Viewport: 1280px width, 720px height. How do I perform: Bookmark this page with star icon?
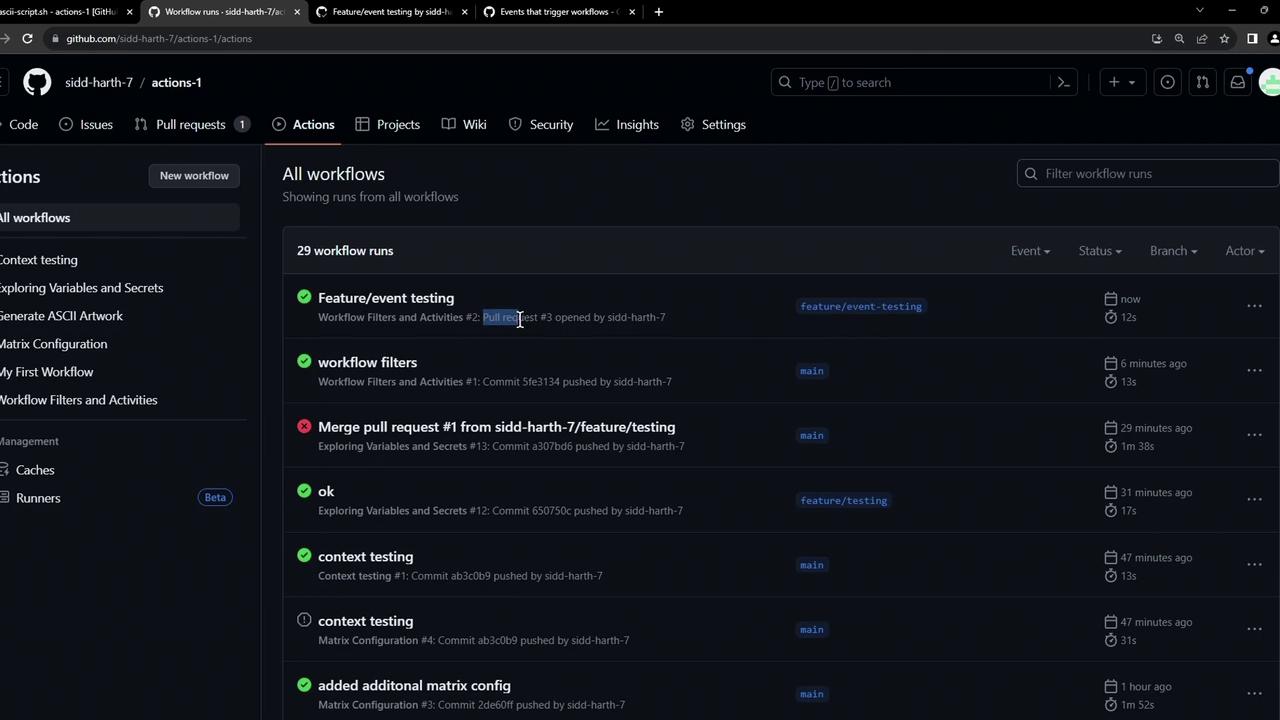pos(1224,38)
